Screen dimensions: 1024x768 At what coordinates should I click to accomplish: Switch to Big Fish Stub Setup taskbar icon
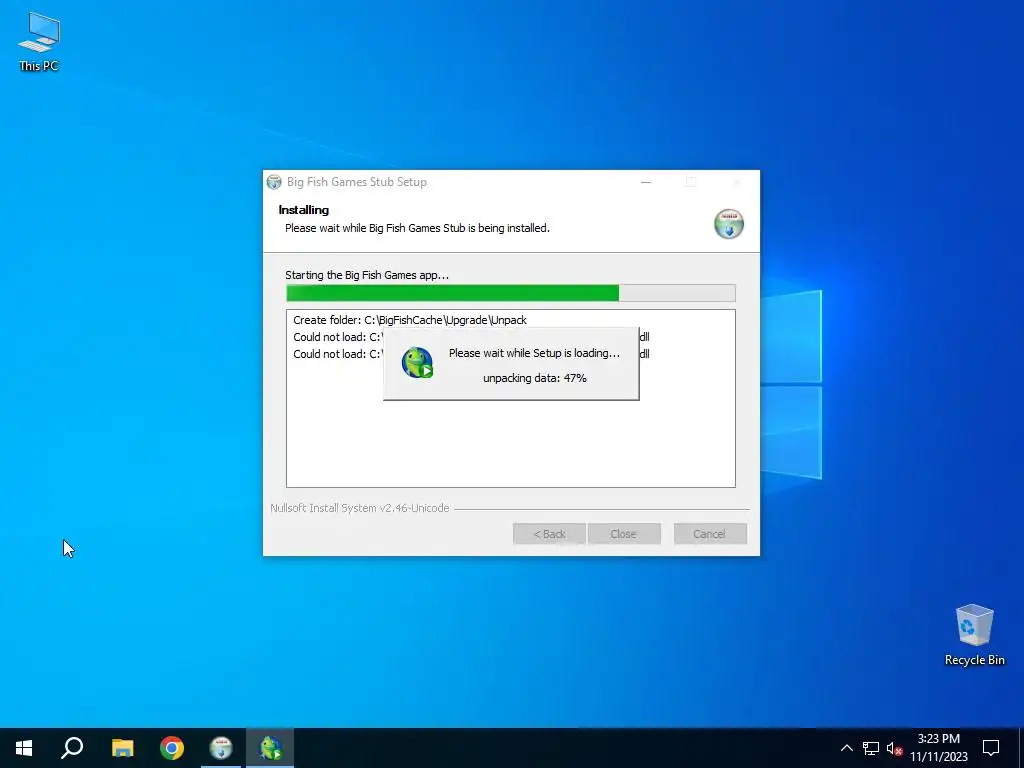coord(221,748)
